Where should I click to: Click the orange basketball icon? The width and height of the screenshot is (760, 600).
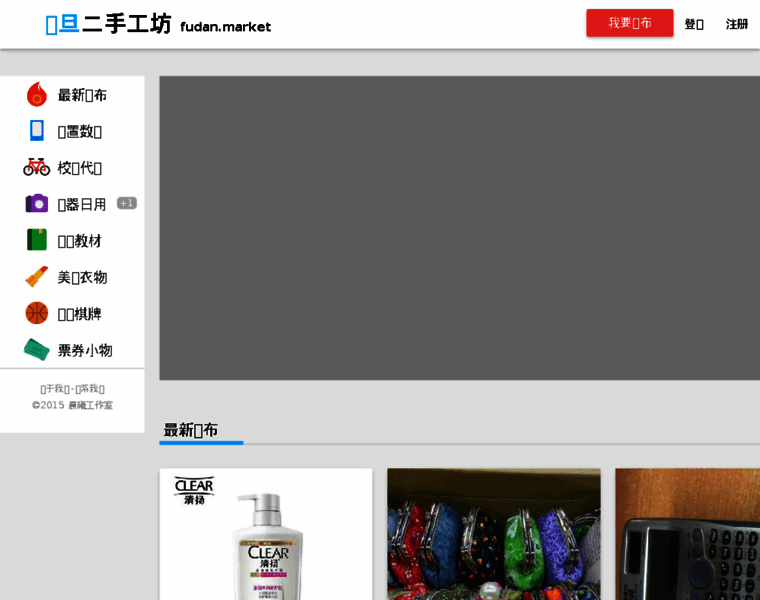(x=37, y=313)
